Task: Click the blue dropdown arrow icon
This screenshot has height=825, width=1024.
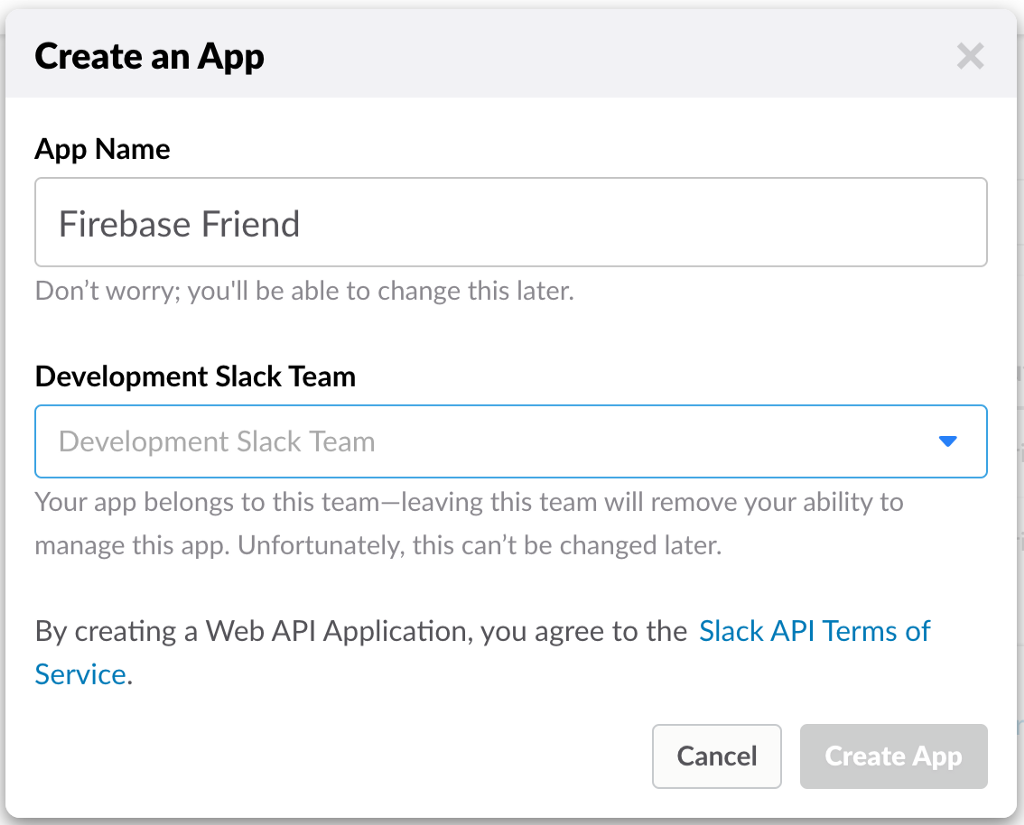Action: [948, 441]
